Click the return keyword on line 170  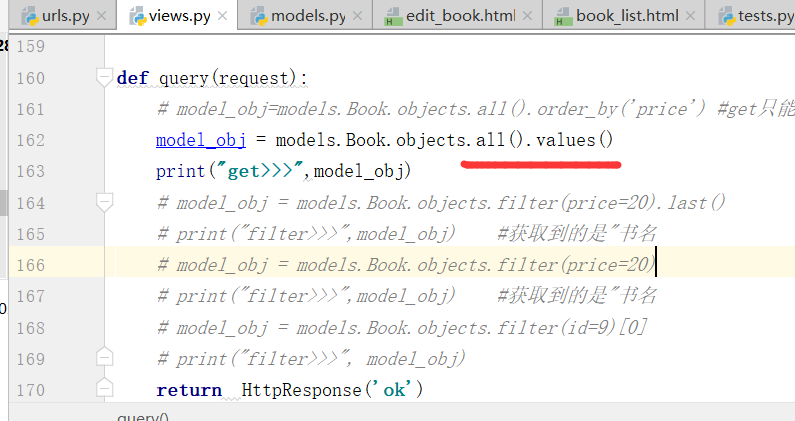(189, 390)
